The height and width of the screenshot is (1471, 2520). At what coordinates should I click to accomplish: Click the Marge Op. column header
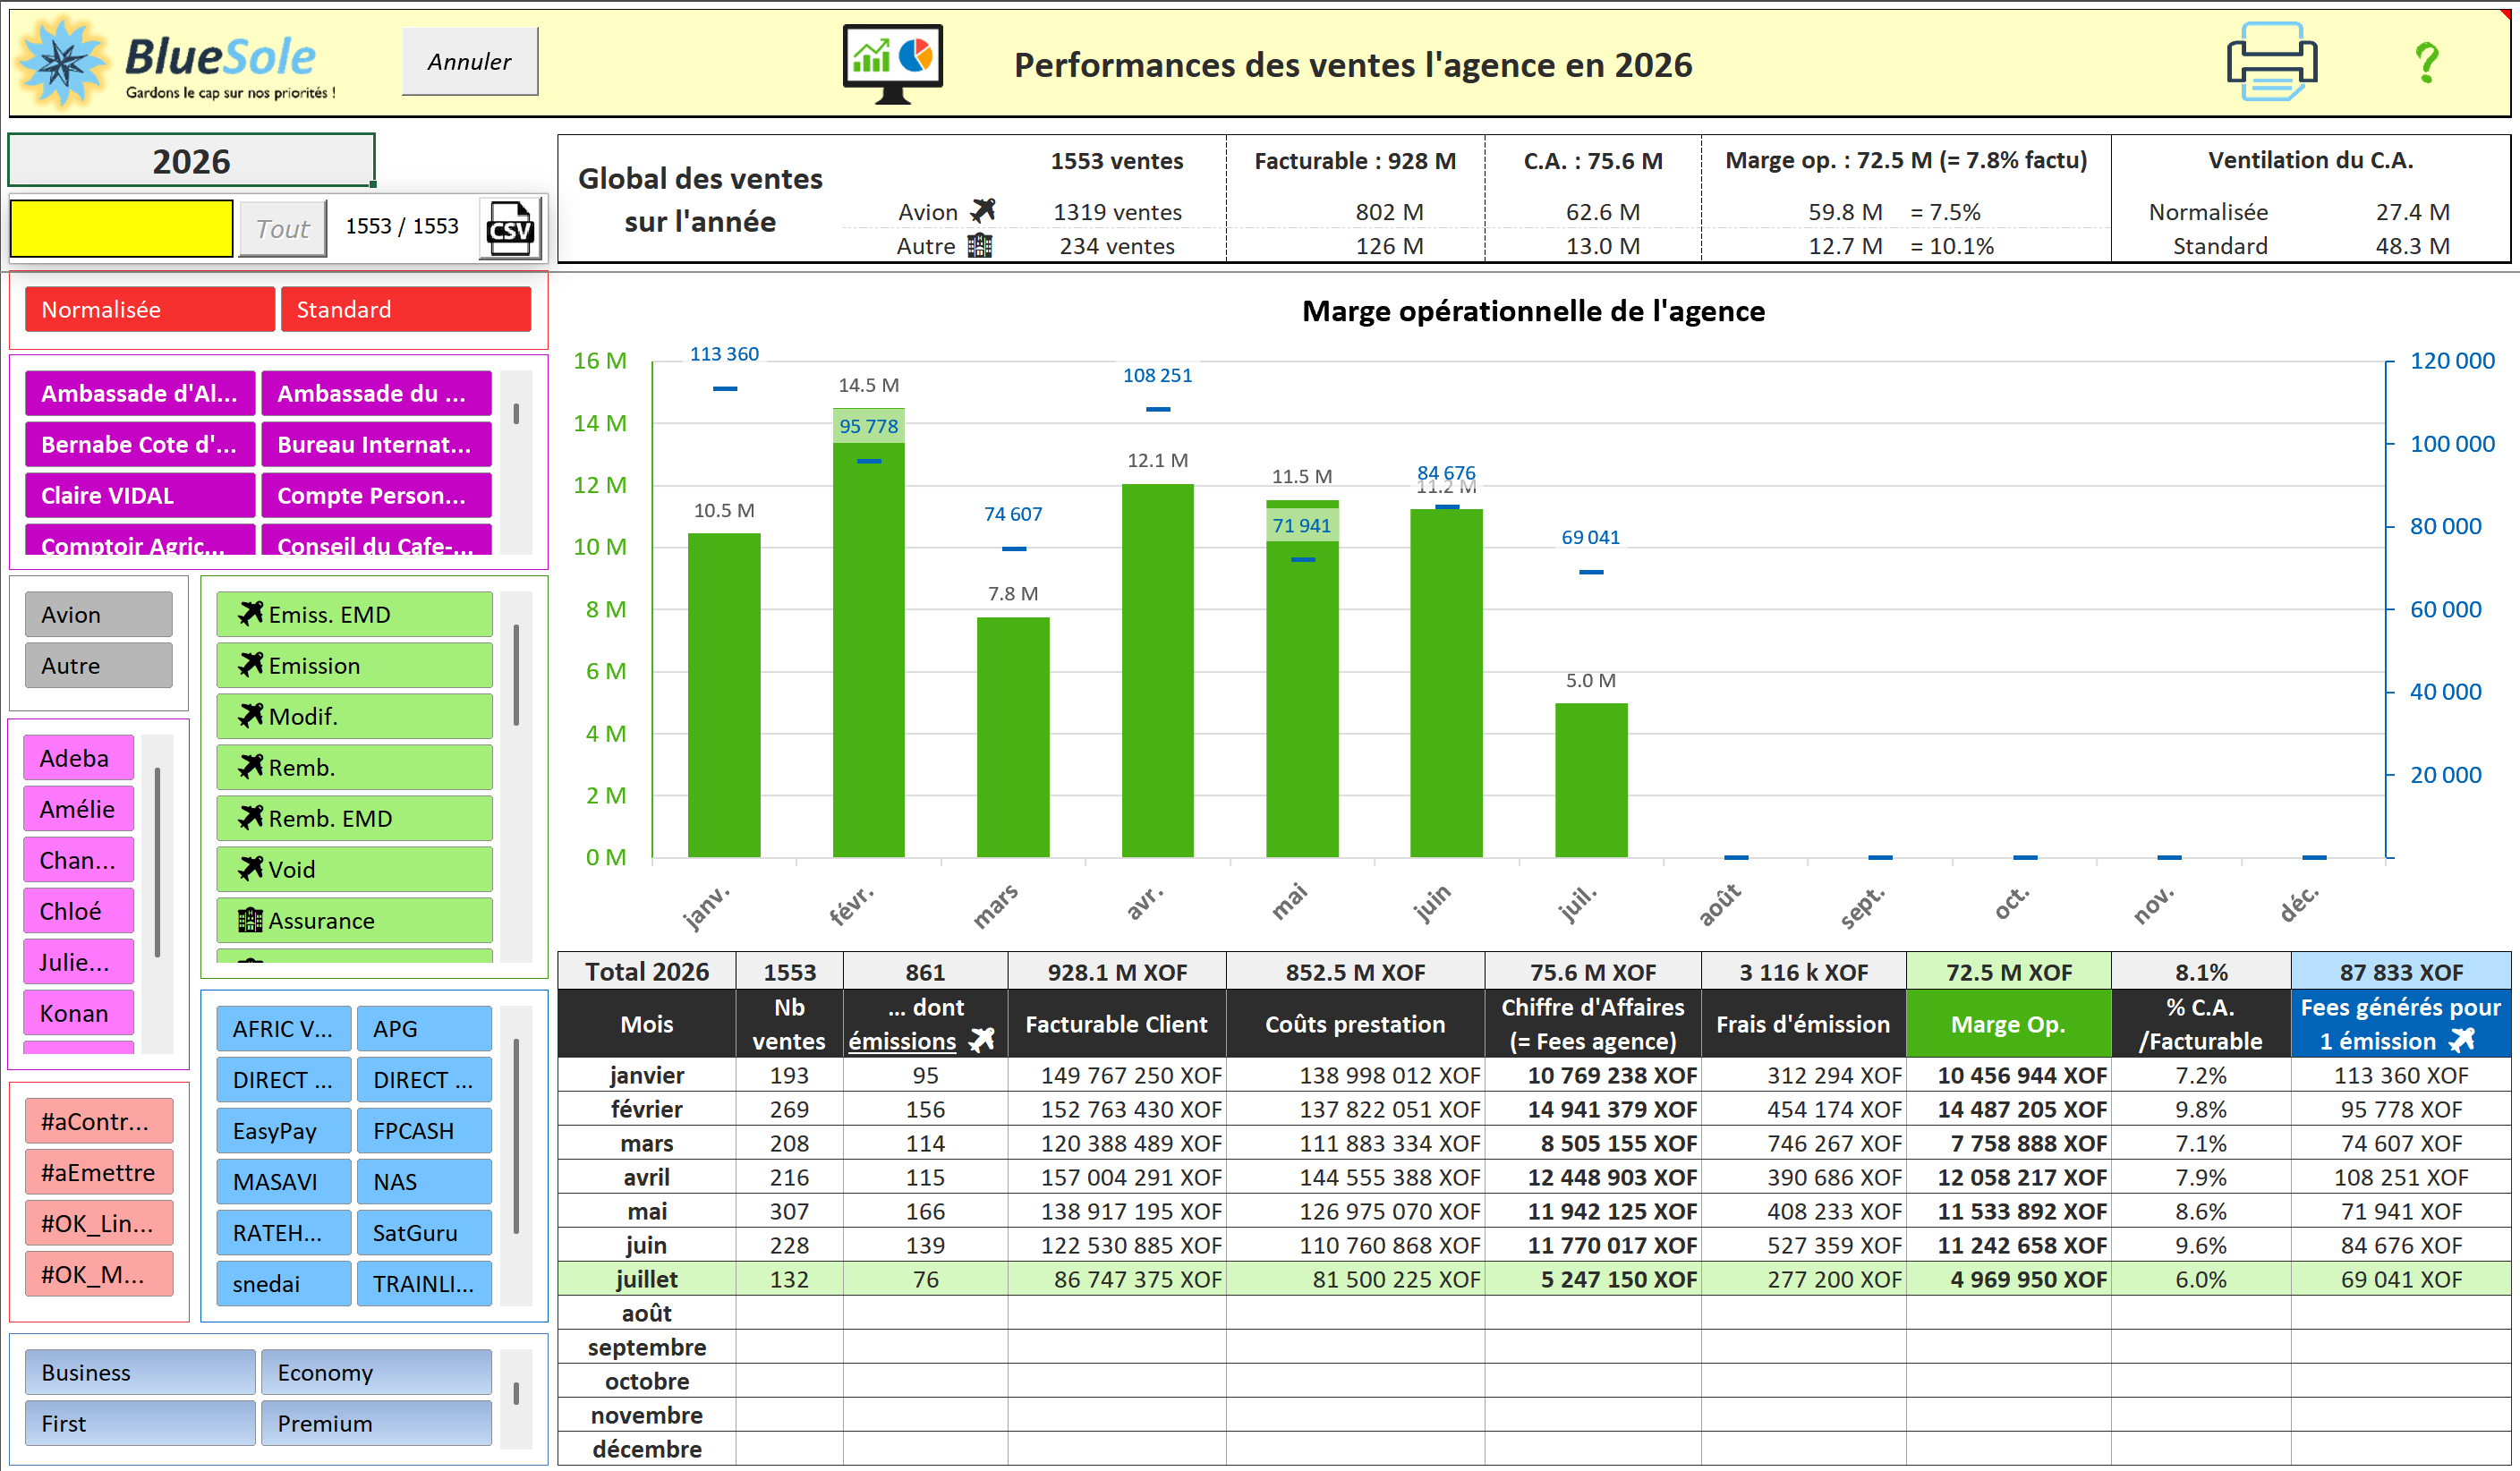[x=2008, y=1024]
